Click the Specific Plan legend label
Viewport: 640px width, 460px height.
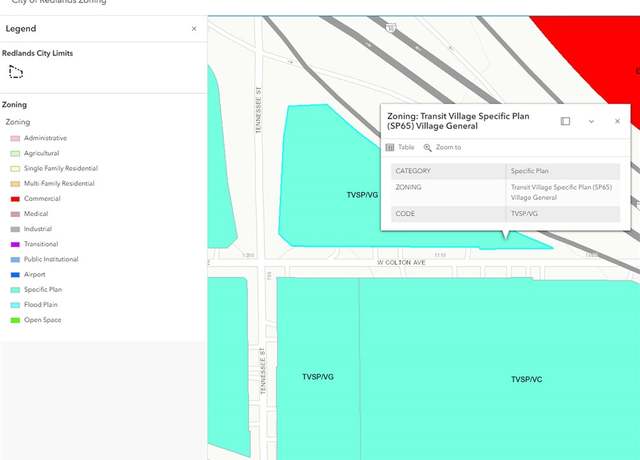tap(43, 290)
